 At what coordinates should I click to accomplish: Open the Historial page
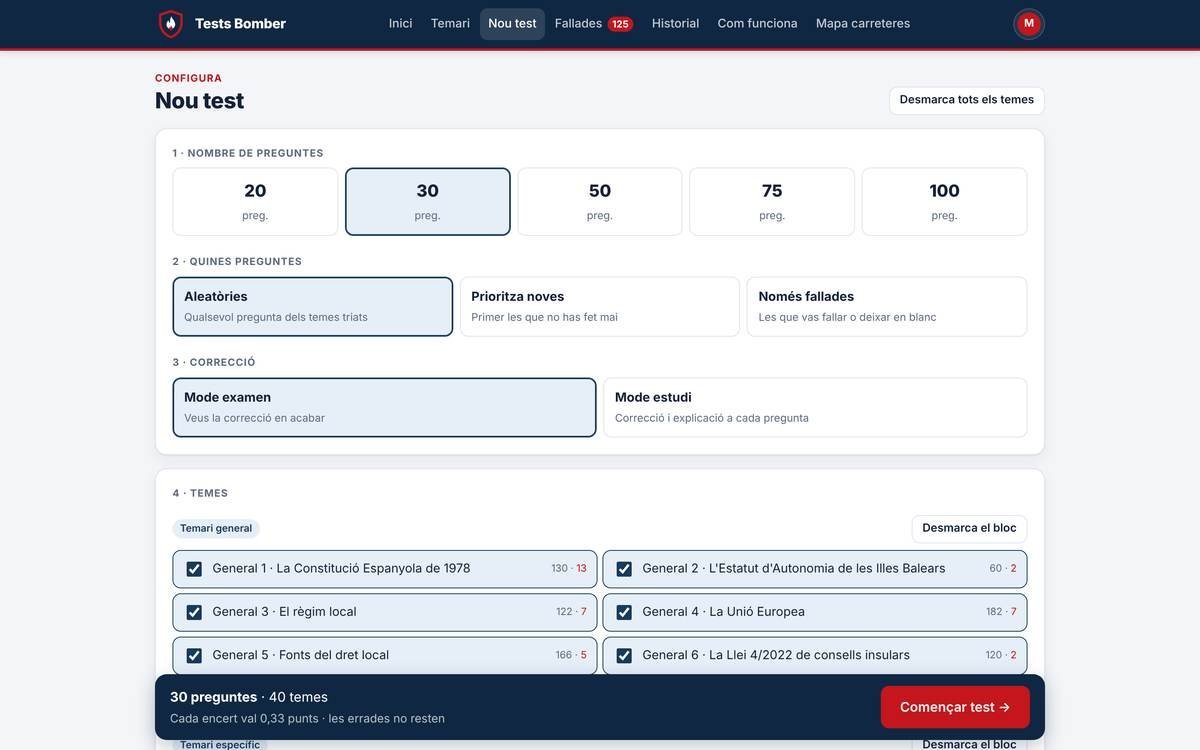[x=675, y=23]
